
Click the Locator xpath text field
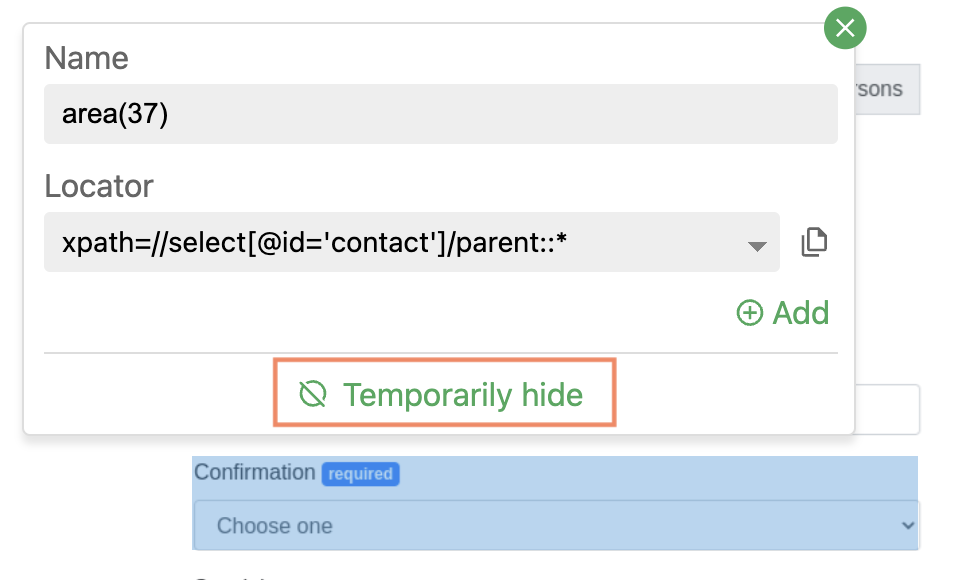point(411,242)
